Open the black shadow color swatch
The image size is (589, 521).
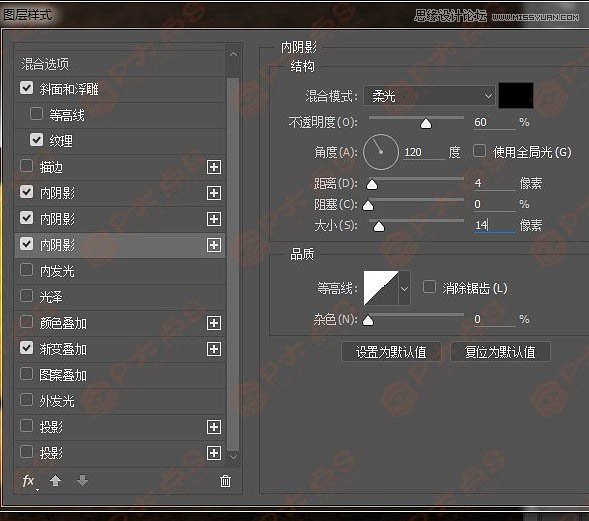coord(516,96)
